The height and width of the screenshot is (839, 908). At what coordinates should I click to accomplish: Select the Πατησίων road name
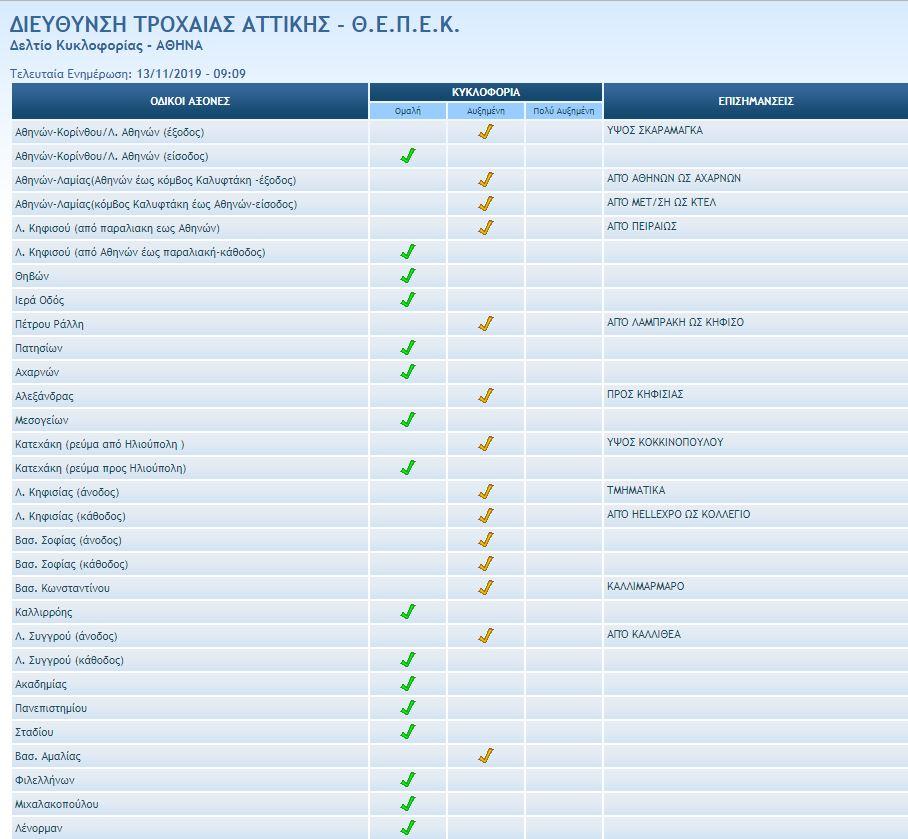coord(39,348)
